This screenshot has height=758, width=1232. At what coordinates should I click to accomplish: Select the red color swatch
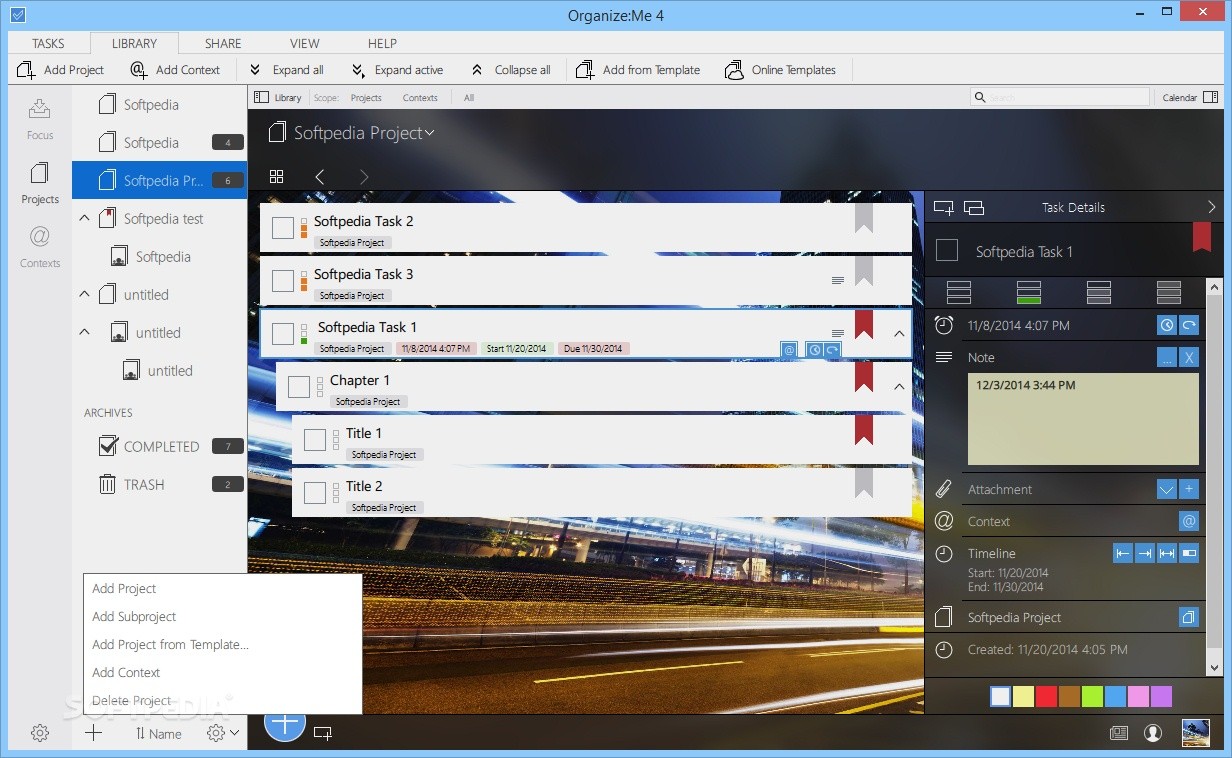(1046, 696)
